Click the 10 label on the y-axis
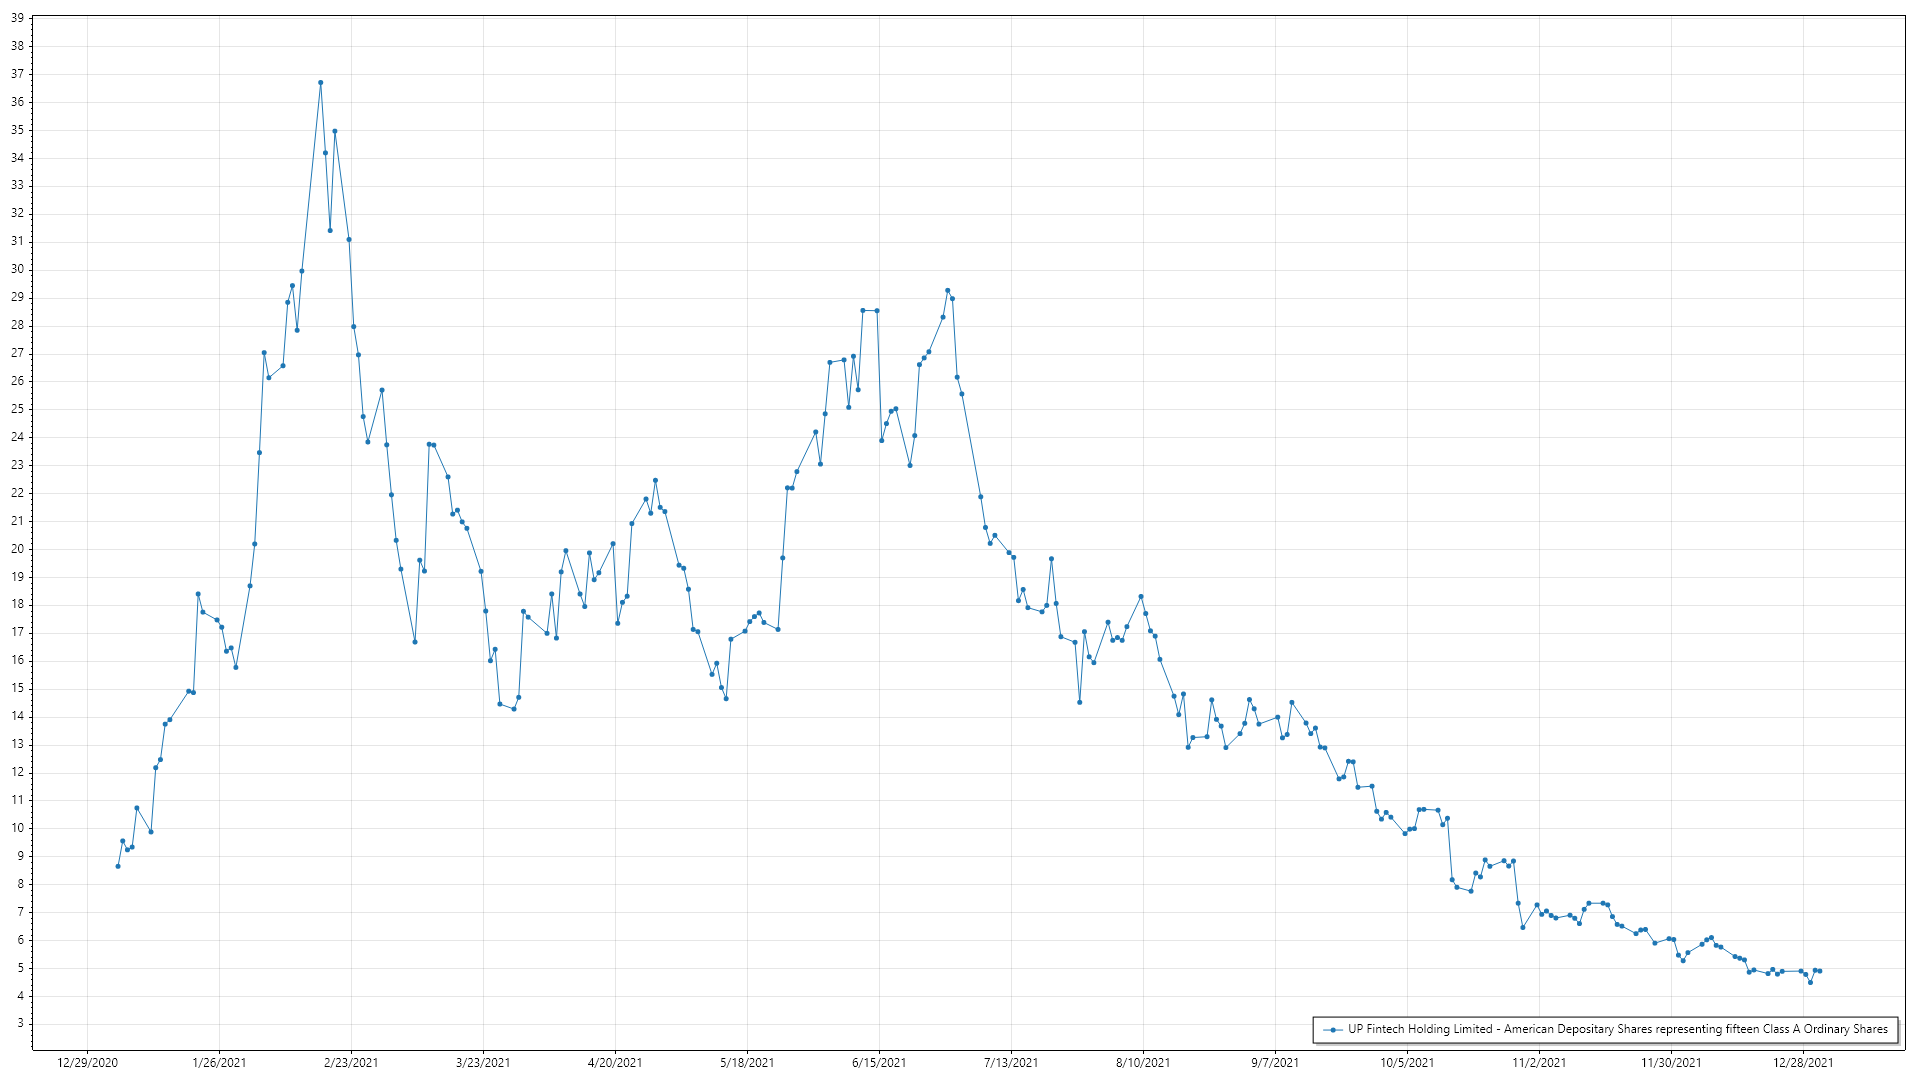Viewport: 1920px width, 1080px height. 17,828
